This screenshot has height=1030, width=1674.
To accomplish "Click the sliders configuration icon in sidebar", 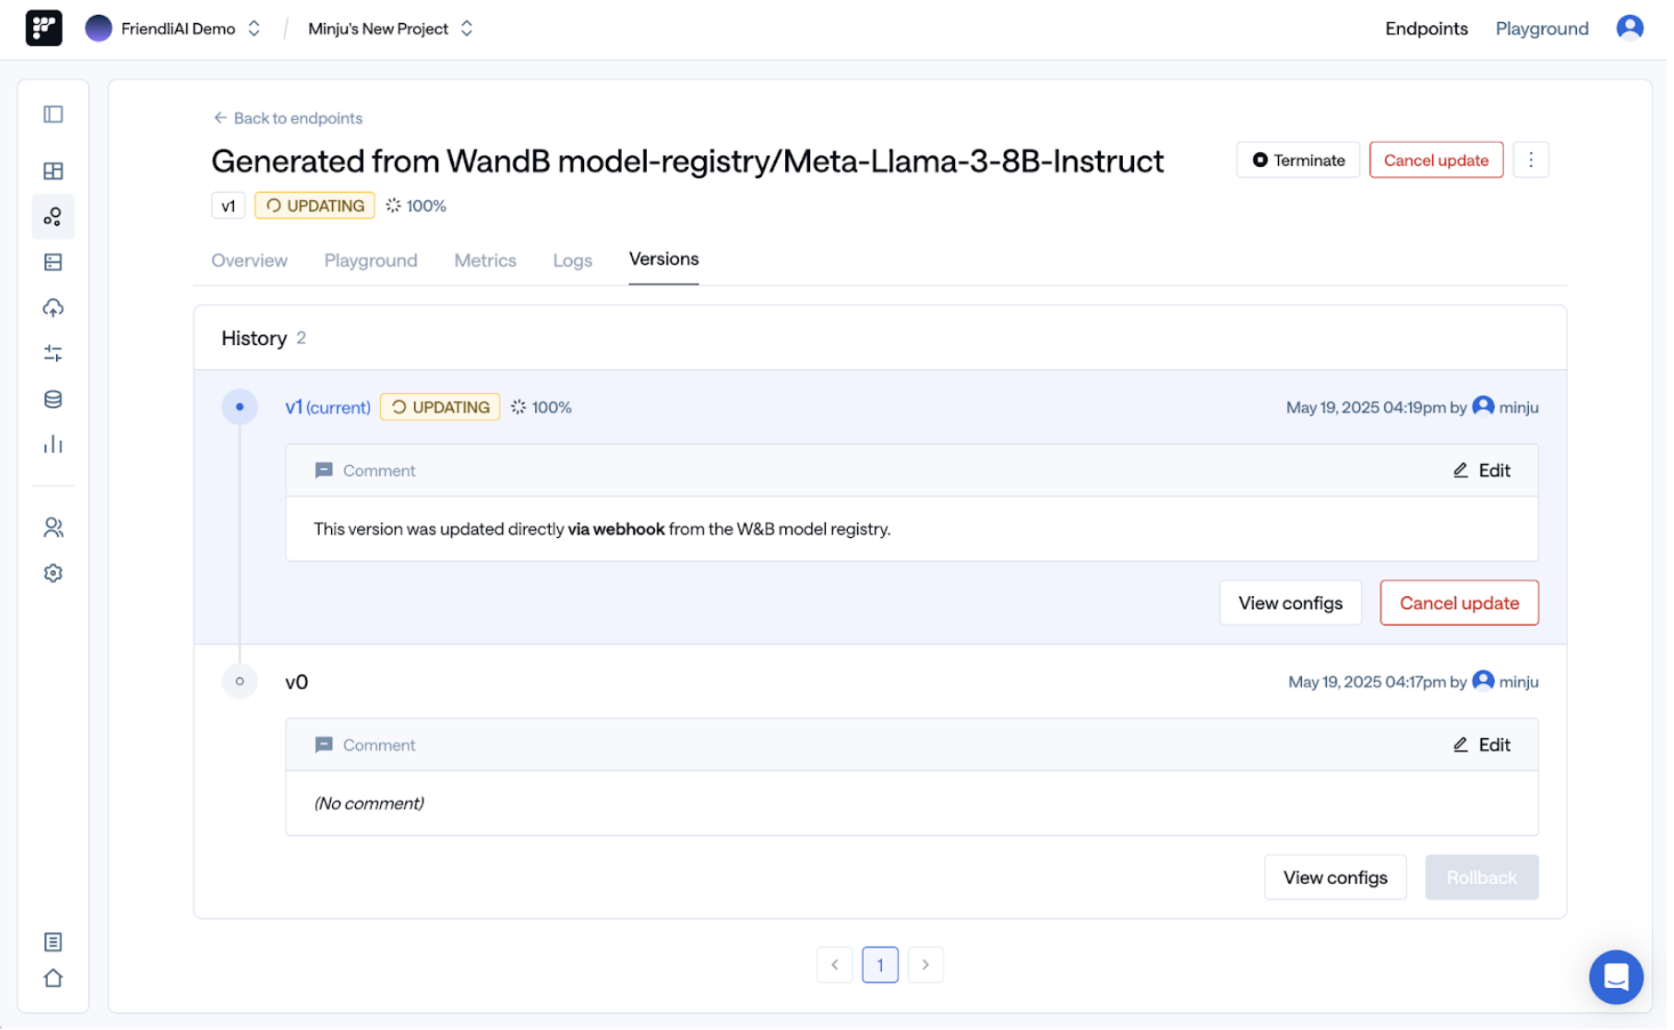I will (52, 352).
